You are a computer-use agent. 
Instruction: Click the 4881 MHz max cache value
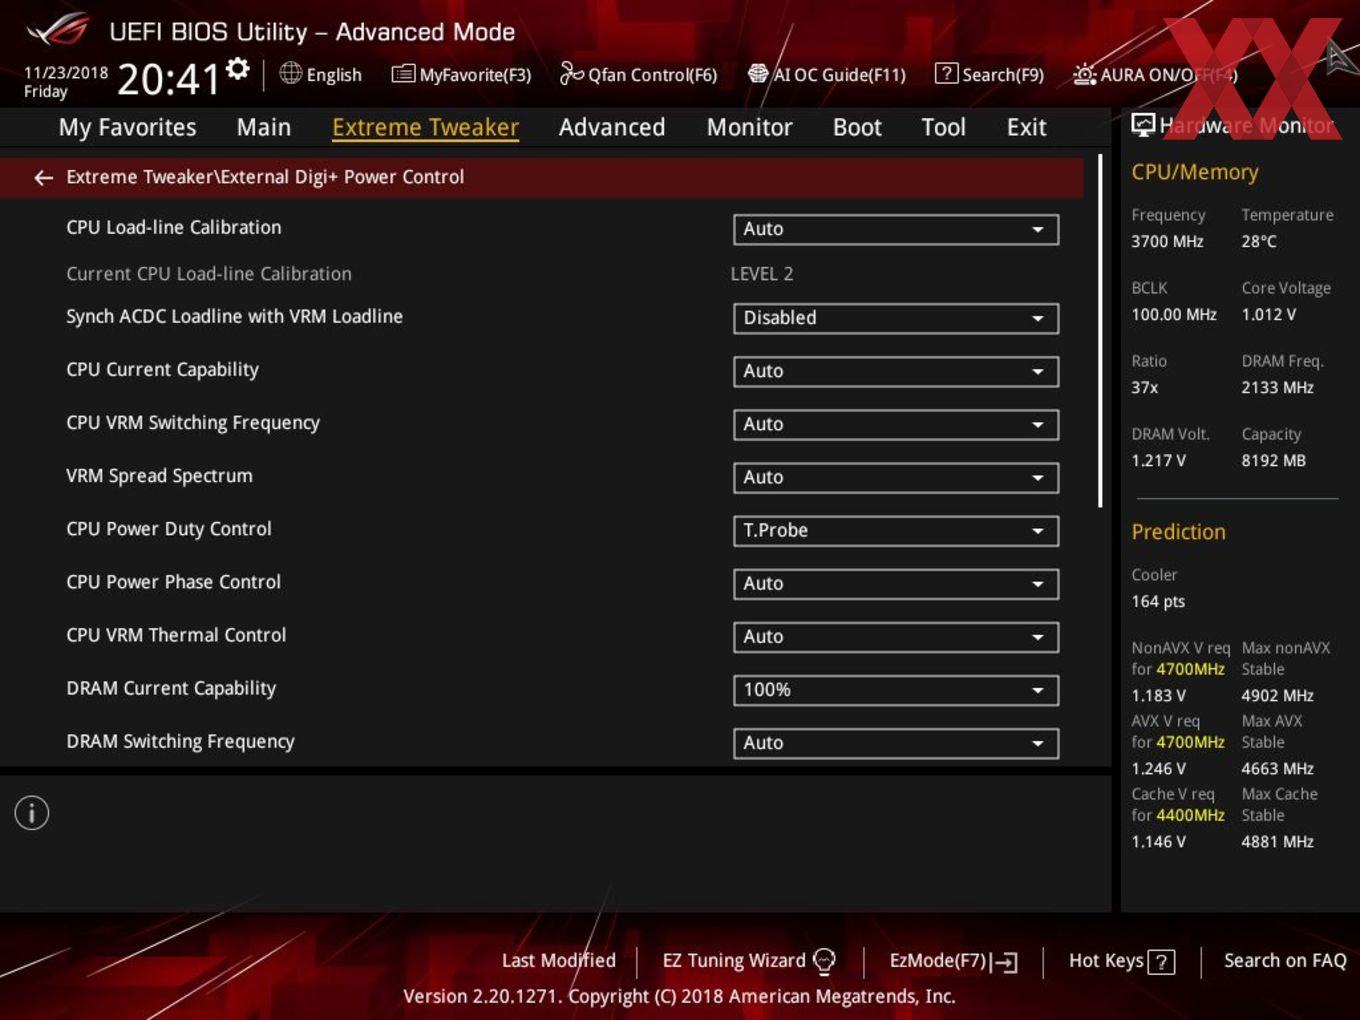pos(1277,841)
